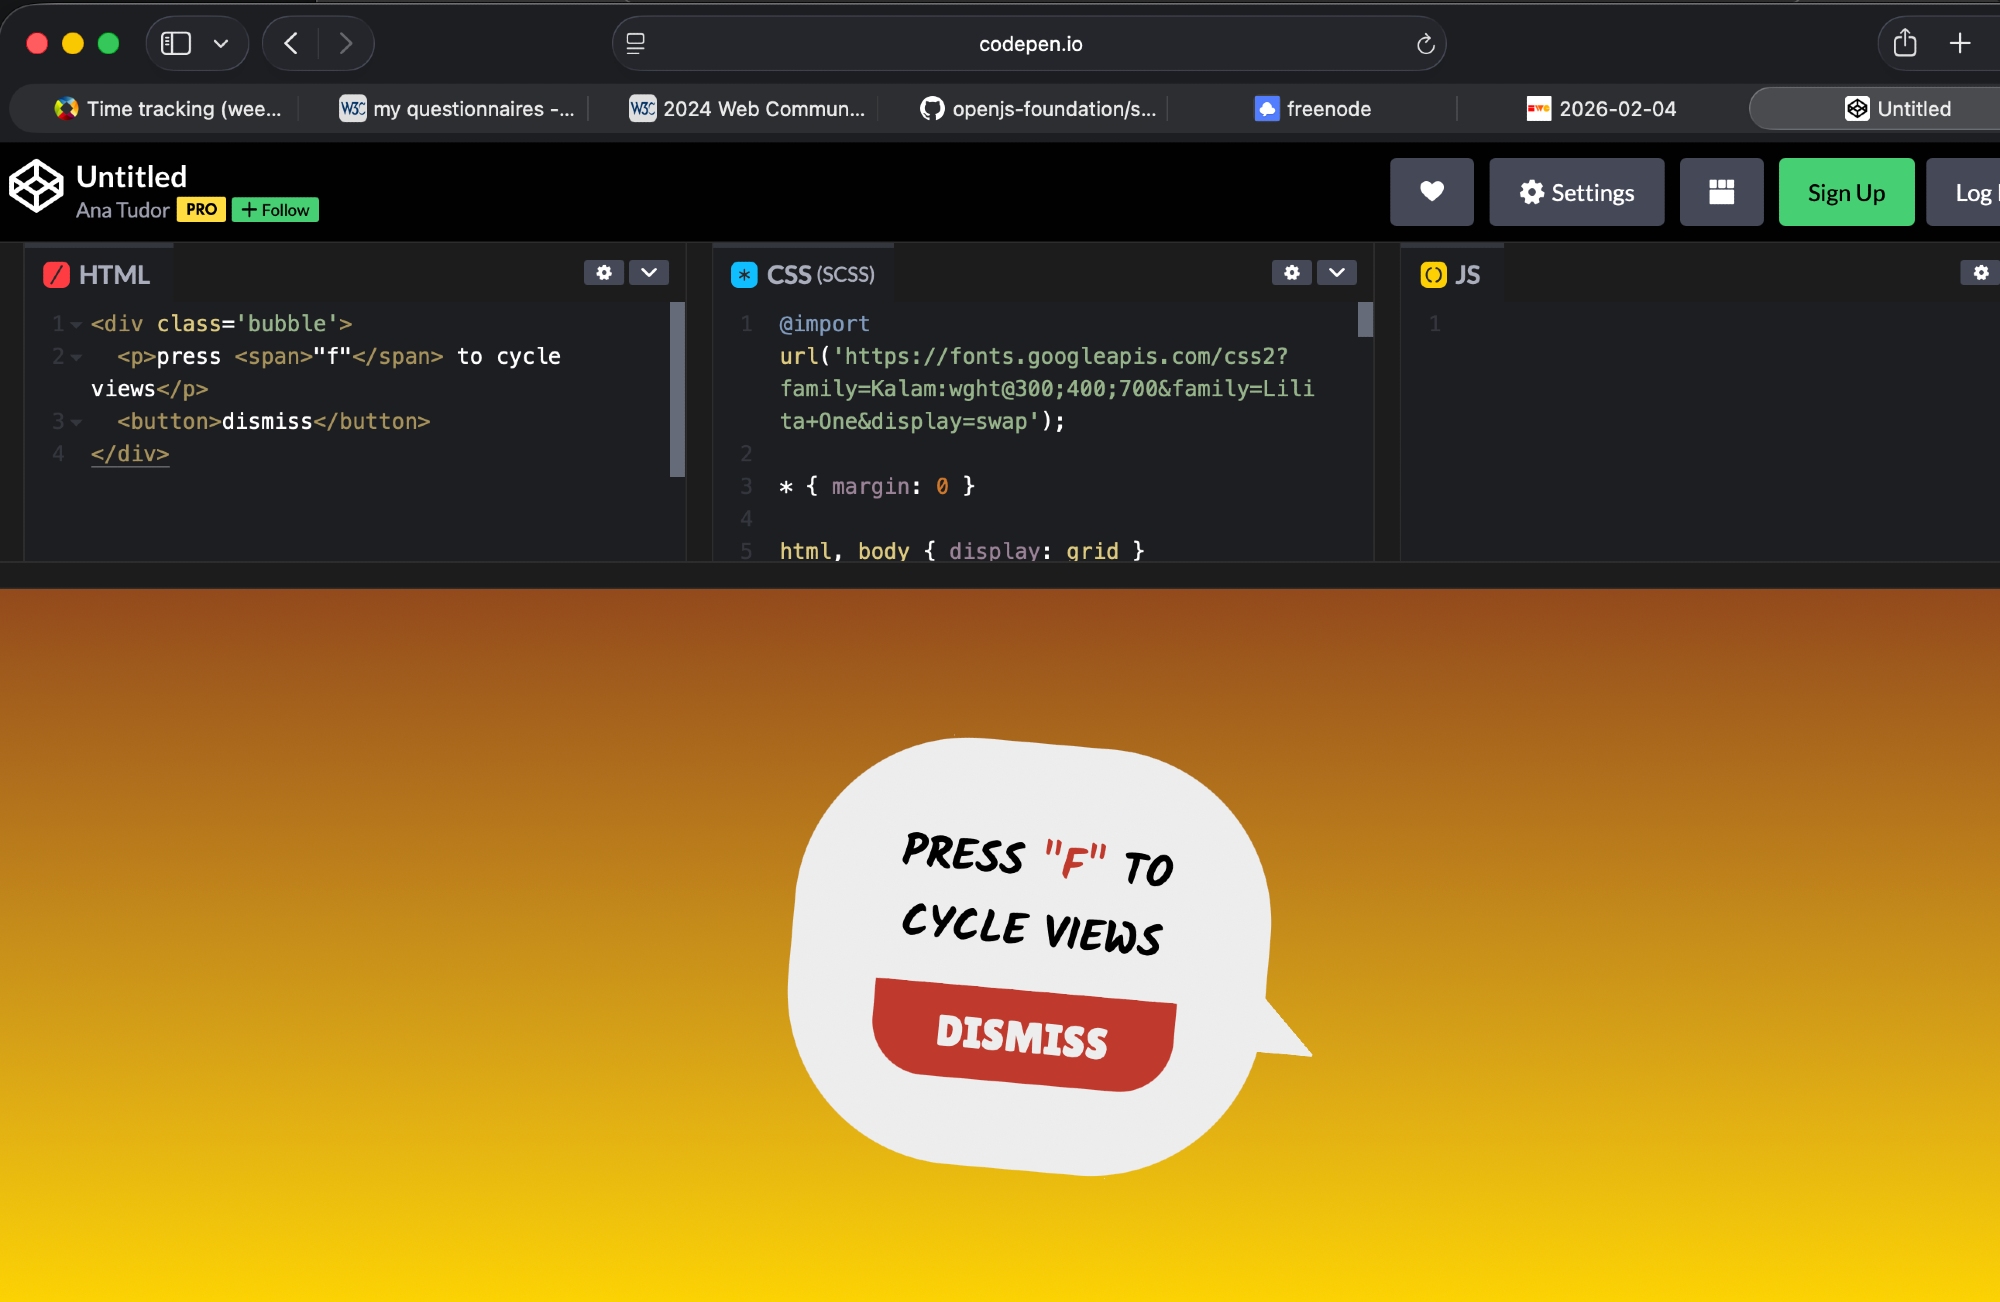
Task: Follow Ana Tudor
Action: (x=275, y=210)
